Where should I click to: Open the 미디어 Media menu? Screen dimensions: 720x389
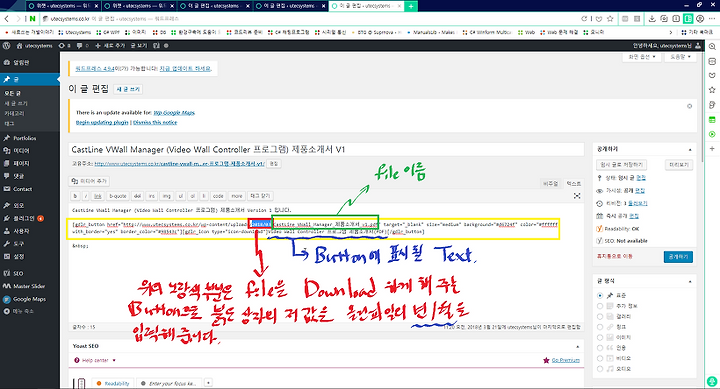pyautogui.click(x=21, y=151)
